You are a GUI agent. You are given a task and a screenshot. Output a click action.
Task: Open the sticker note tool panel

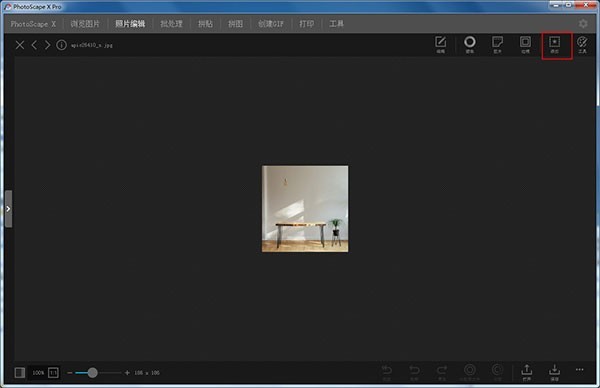coord(497,45)
